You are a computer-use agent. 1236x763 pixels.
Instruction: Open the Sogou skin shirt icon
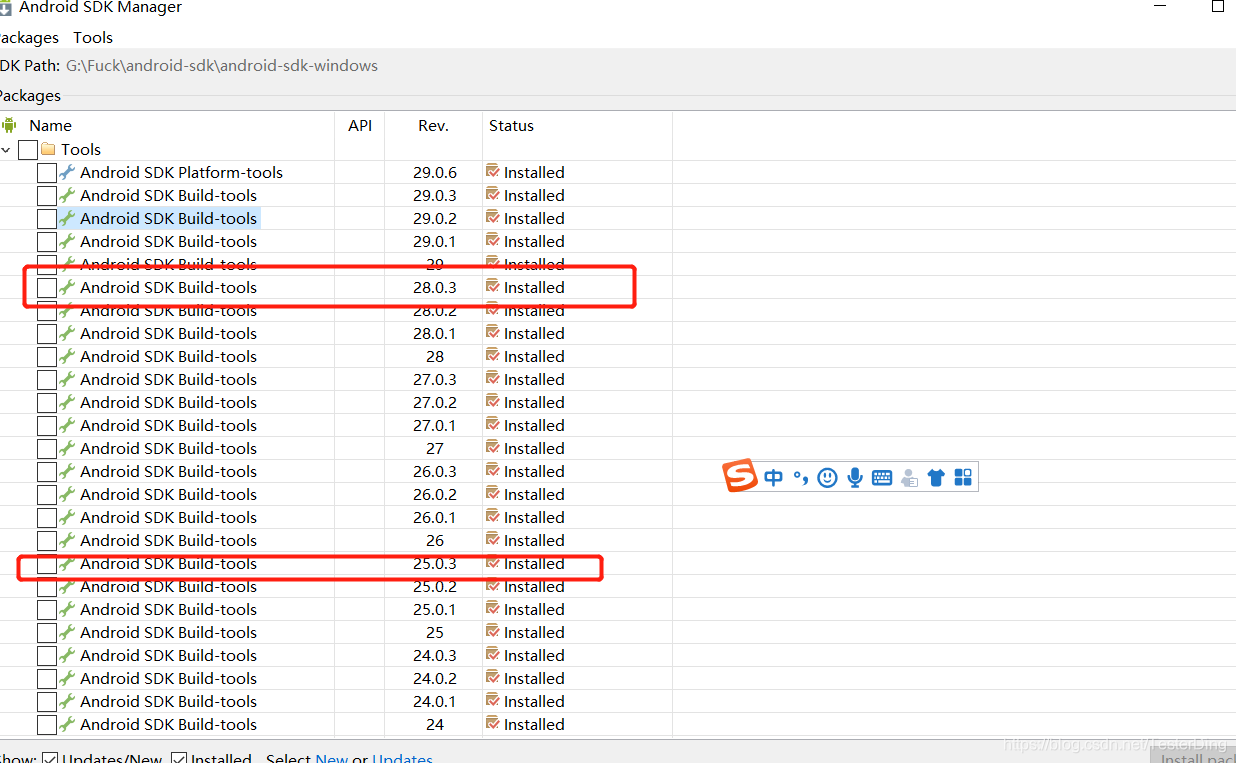(x=936, y=478)
